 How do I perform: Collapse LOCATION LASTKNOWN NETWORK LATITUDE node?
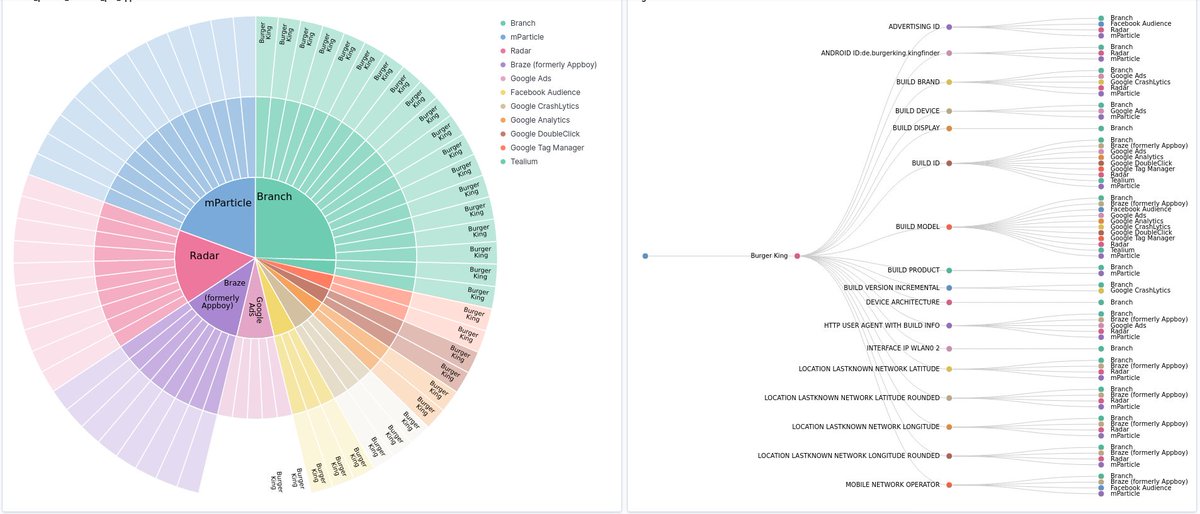[949, 369]
